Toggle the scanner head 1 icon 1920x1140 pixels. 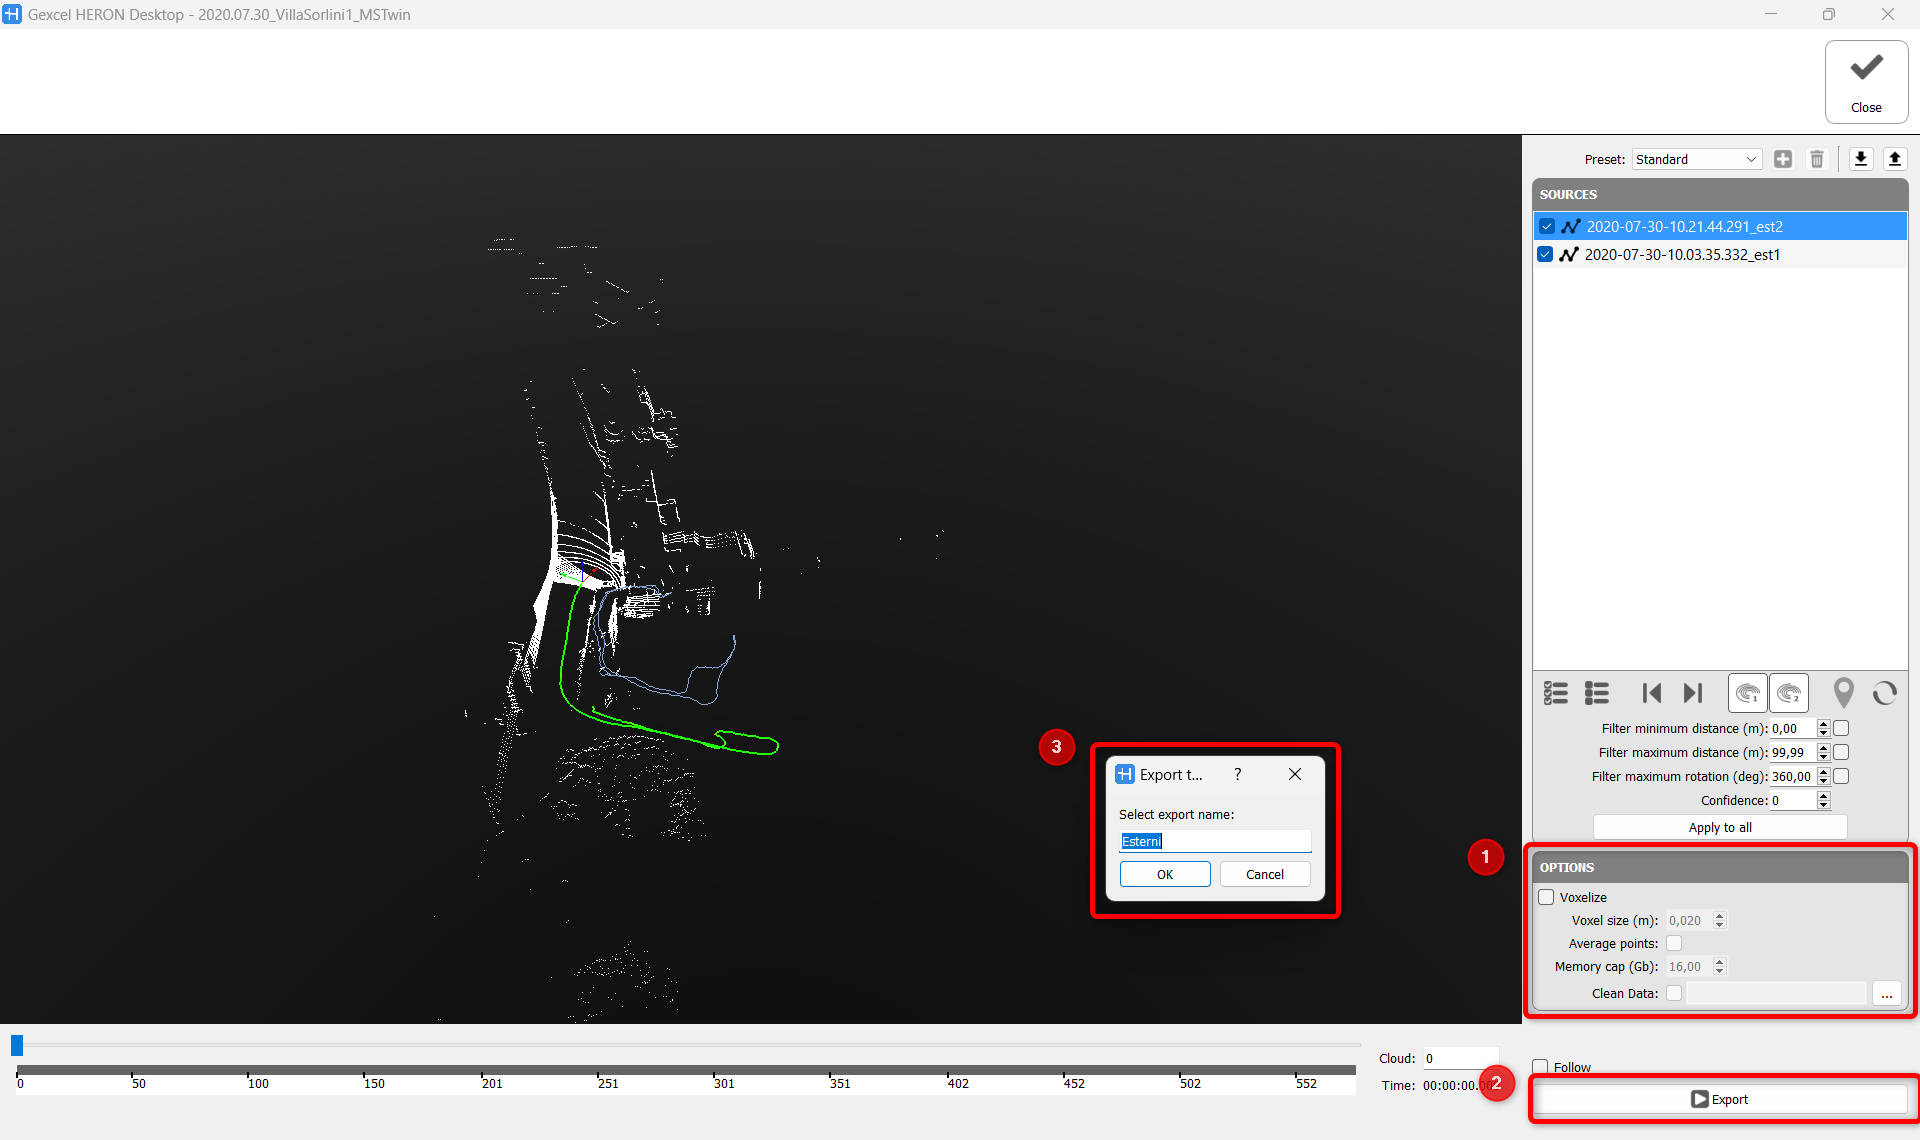[1747, 693]
